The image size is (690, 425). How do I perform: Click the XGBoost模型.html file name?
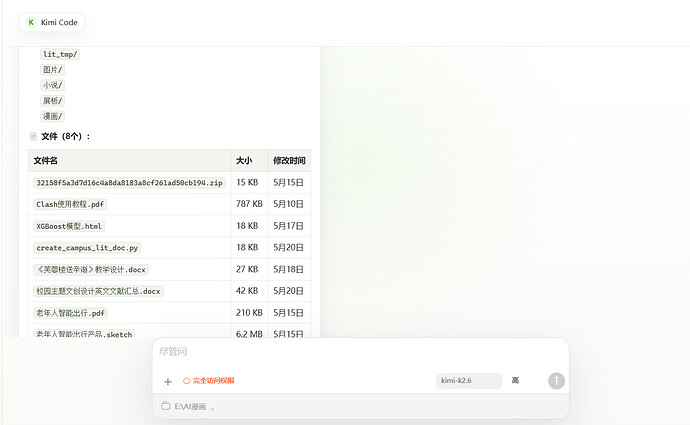(69, 226)
